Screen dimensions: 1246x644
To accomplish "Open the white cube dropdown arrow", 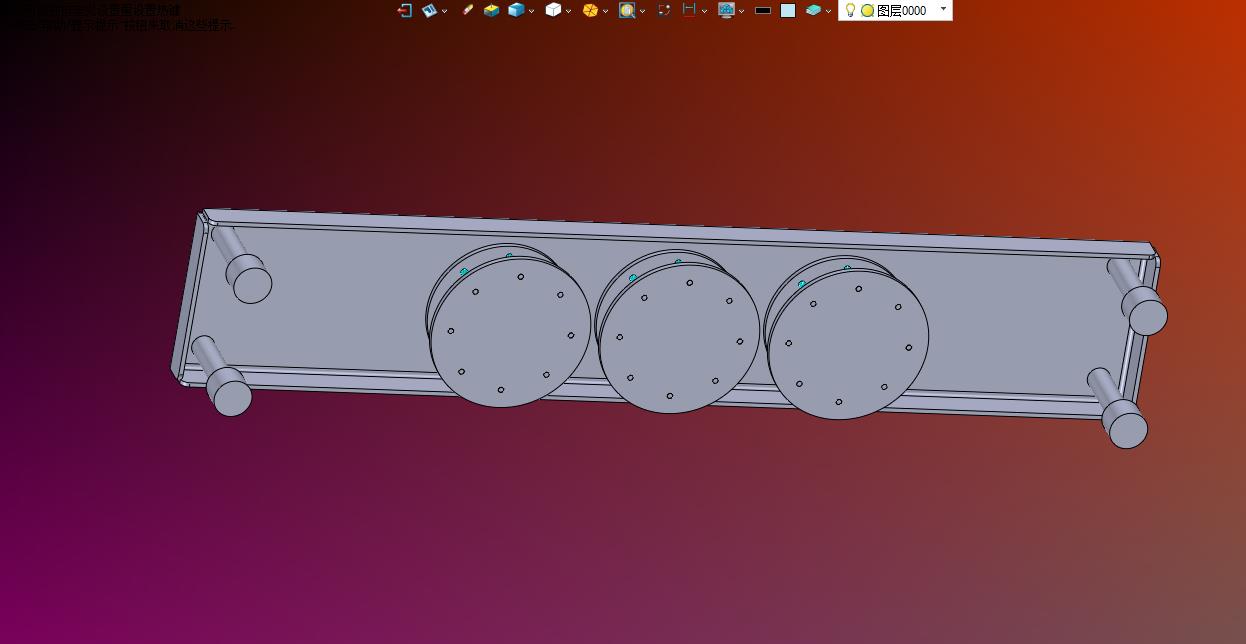I will (x=568, y=11).
